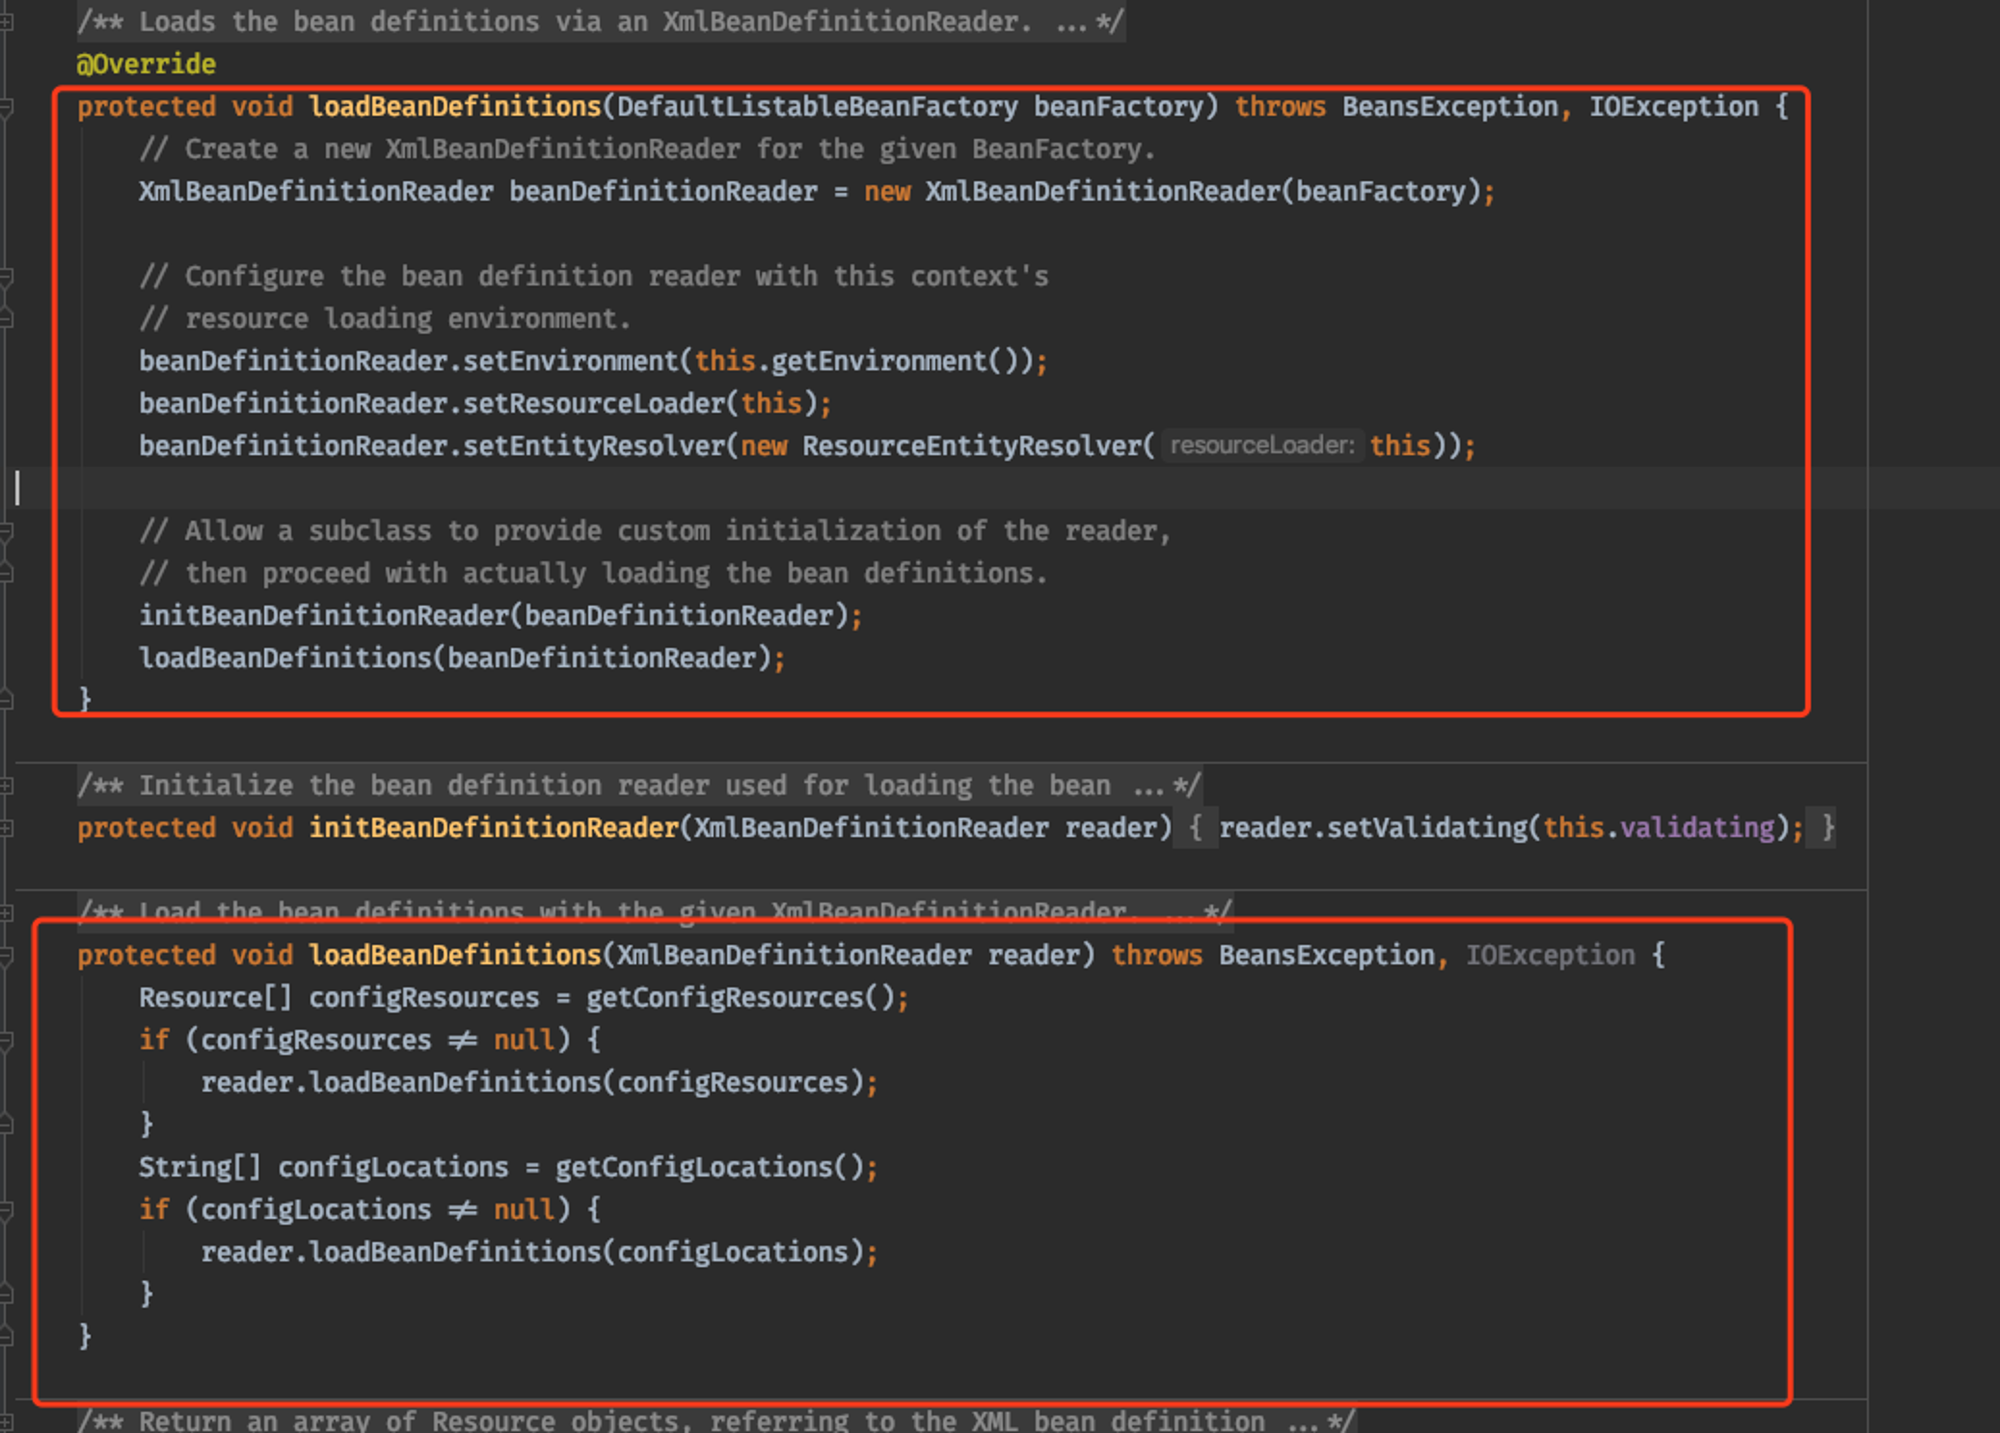The image size is (2000, 1433).
Task: Click 'reader.loadBeanDefinitions(configLocations);' line
Action: tap(539, 1253)
